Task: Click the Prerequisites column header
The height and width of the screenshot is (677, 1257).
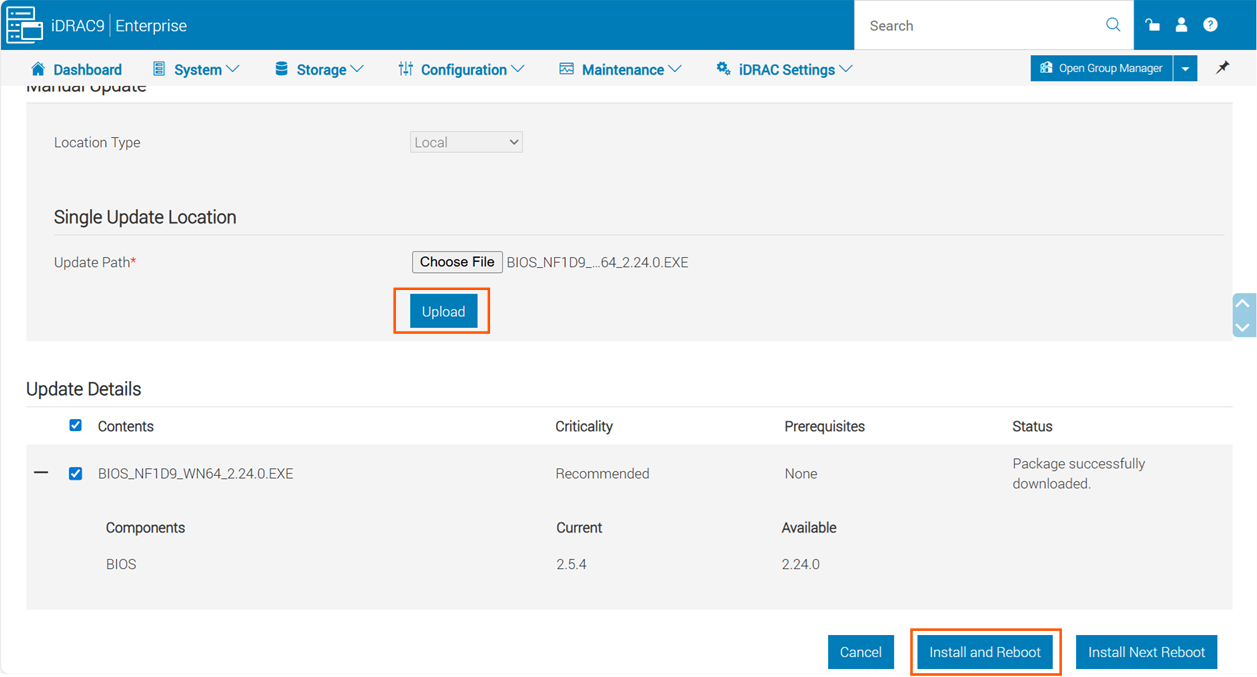Action: click(x=825, y=426)
